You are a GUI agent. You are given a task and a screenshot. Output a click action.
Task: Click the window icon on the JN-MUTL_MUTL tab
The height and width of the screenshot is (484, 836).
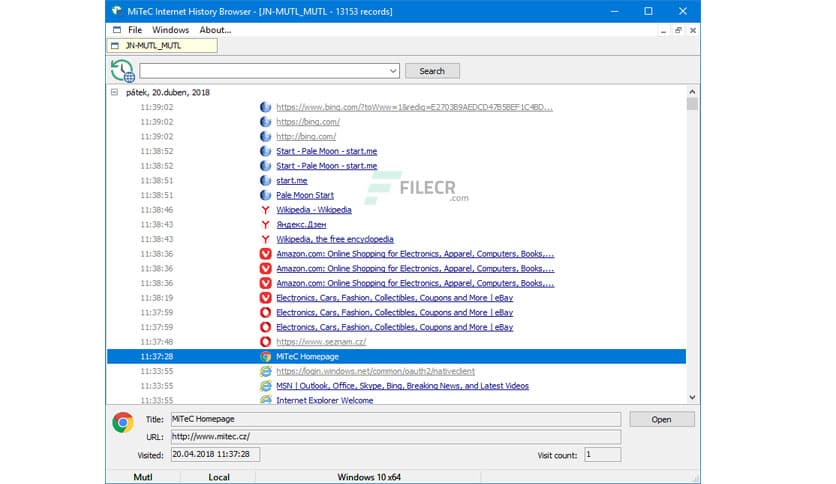(x=115, y=46)
